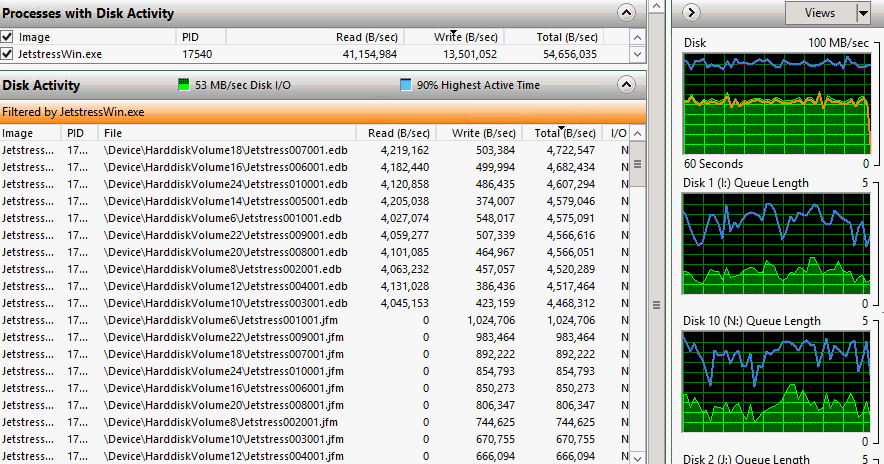Sort processes by Write (B/sec) column header
The width and height of the screenshot is (884, 464).
tap(465, 37)
